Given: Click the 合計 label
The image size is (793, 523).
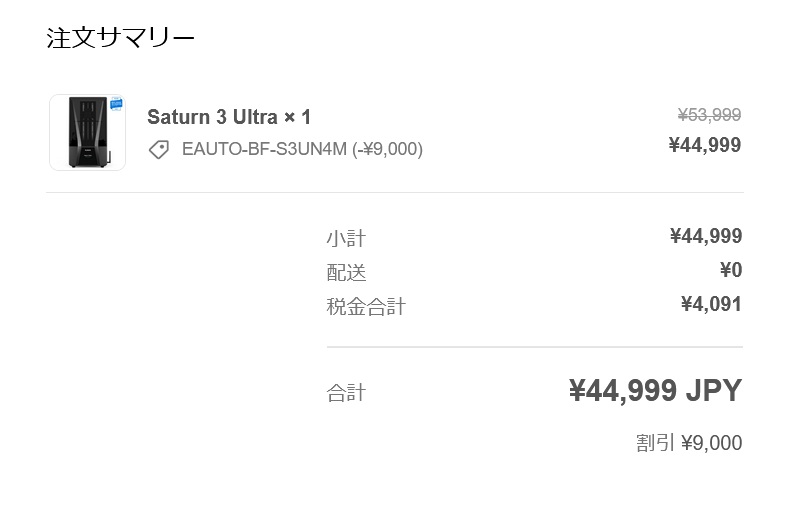Looking at the screenshot, I should click(346, 393).
